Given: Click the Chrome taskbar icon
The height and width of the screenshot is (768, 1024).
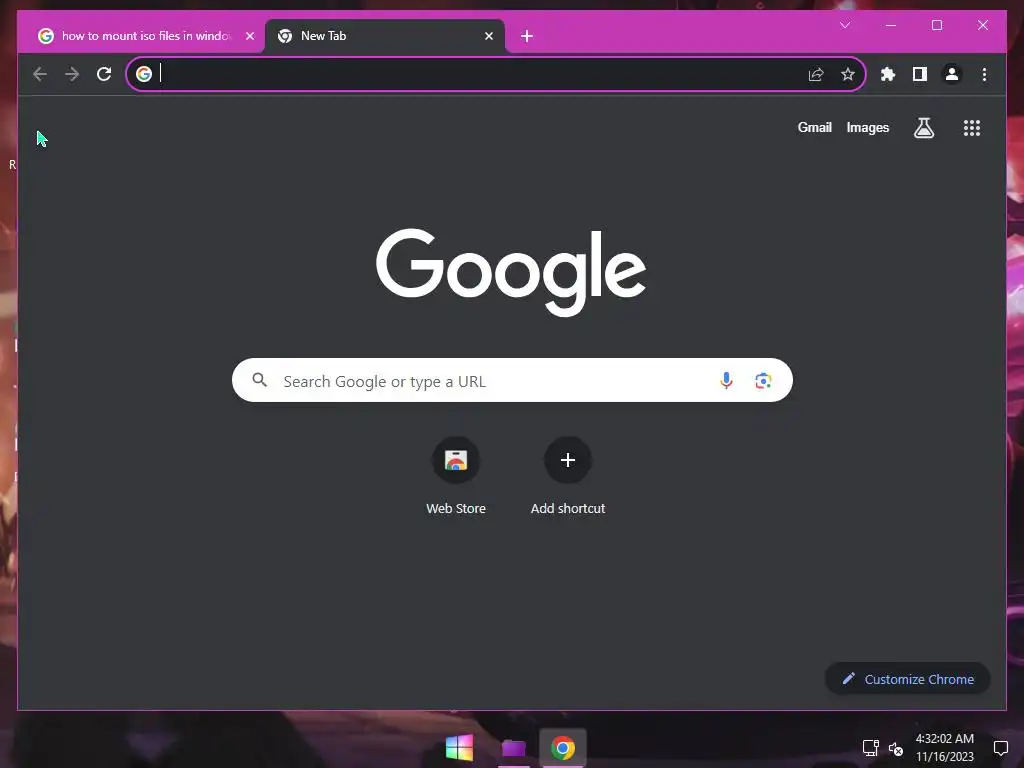Looking at the screenshot, I should tap(563, 748).
